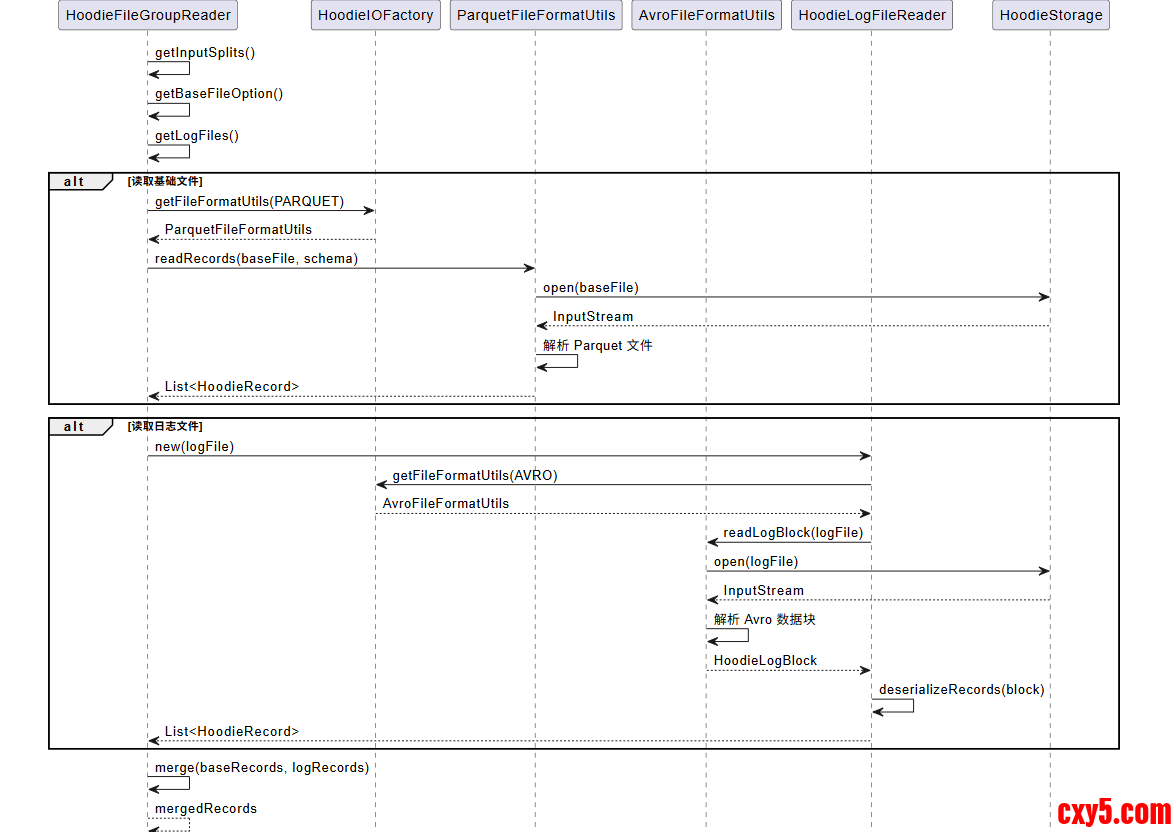Select the ParquetFileFormatUtils participant box
The height and width of the screenshot is (832, 1176).
536,15
